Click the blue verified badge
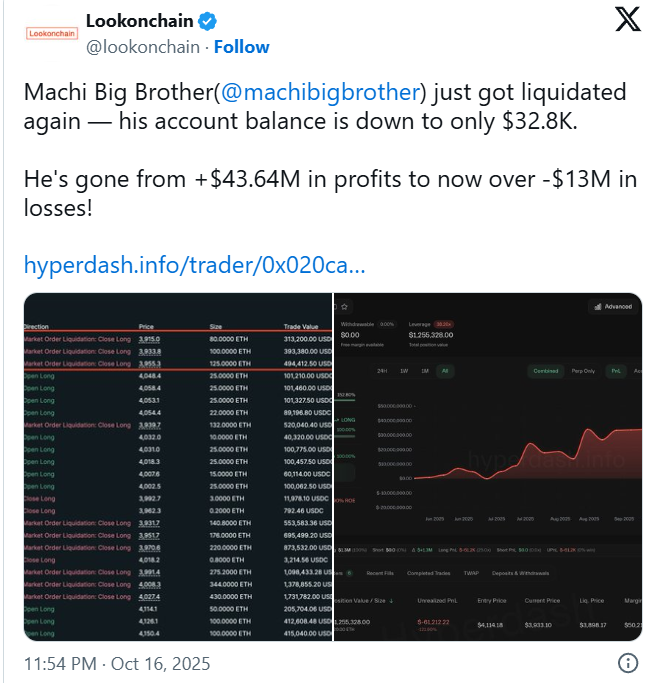 pyautogui.click(x=201, y=21)
